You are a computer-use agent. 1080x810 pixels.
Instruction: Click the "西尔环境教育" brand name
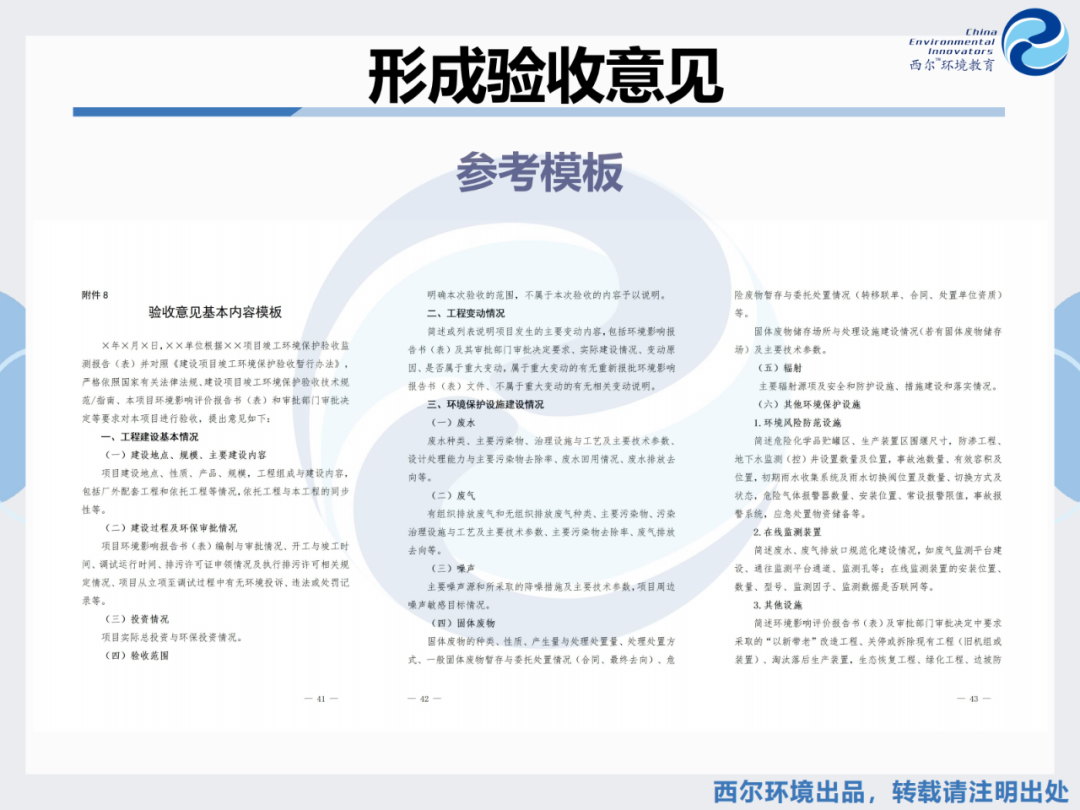[x=953, y=65]
